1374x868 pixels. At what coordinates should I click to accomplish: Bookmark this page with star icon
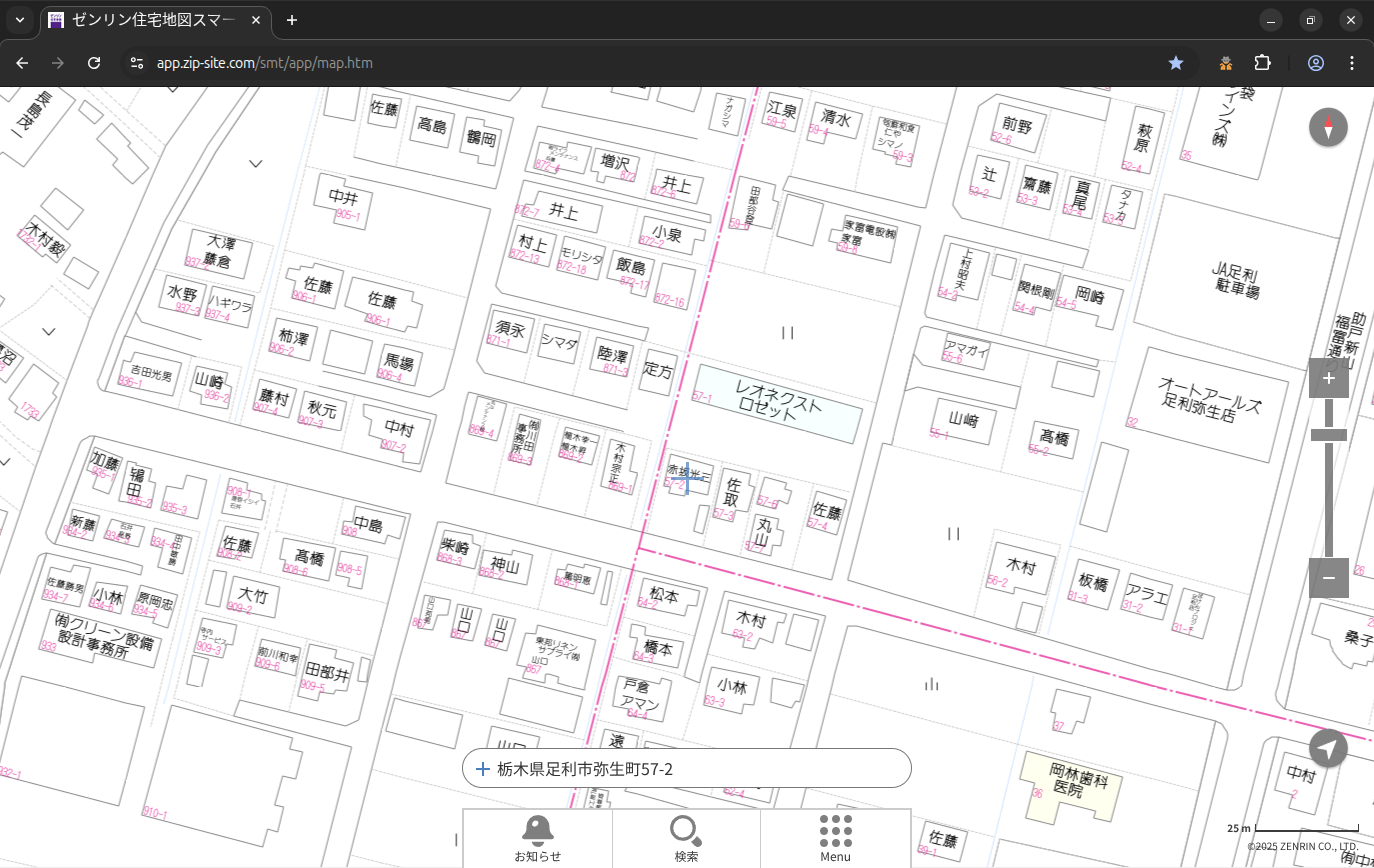pos(1176,63)
